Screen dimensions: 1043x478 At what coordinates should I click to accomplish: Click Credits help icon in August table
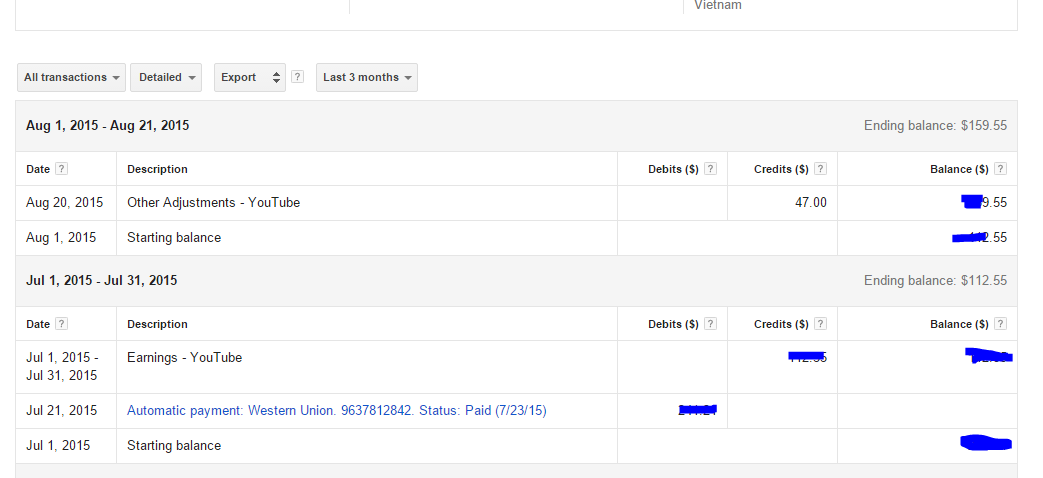point(820,169)
